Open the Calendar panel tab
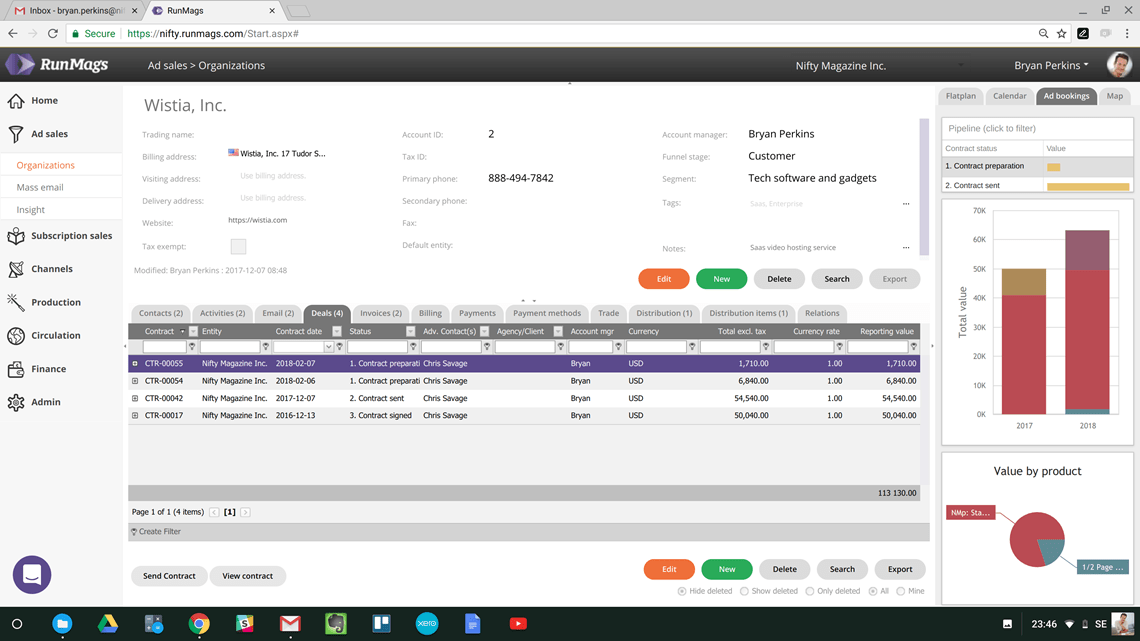Viewport: 1140px width, 641px height. (1010, 96)
